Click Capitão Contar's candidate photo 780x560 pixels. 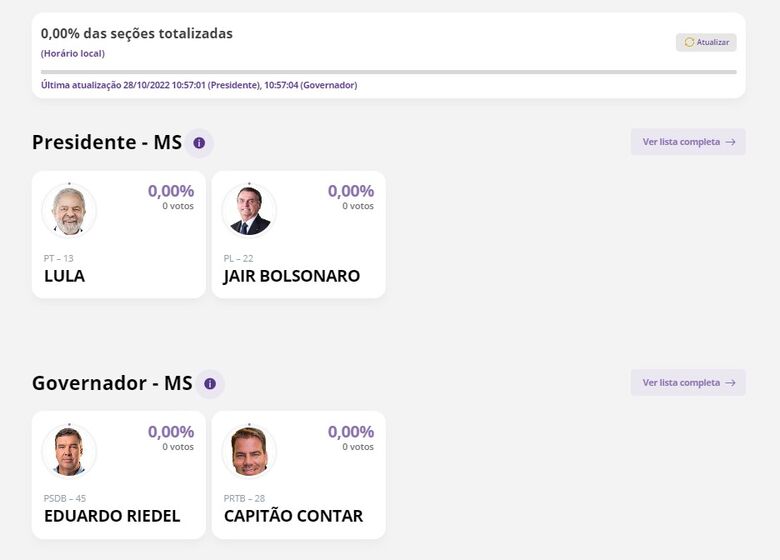pos(249,451)
